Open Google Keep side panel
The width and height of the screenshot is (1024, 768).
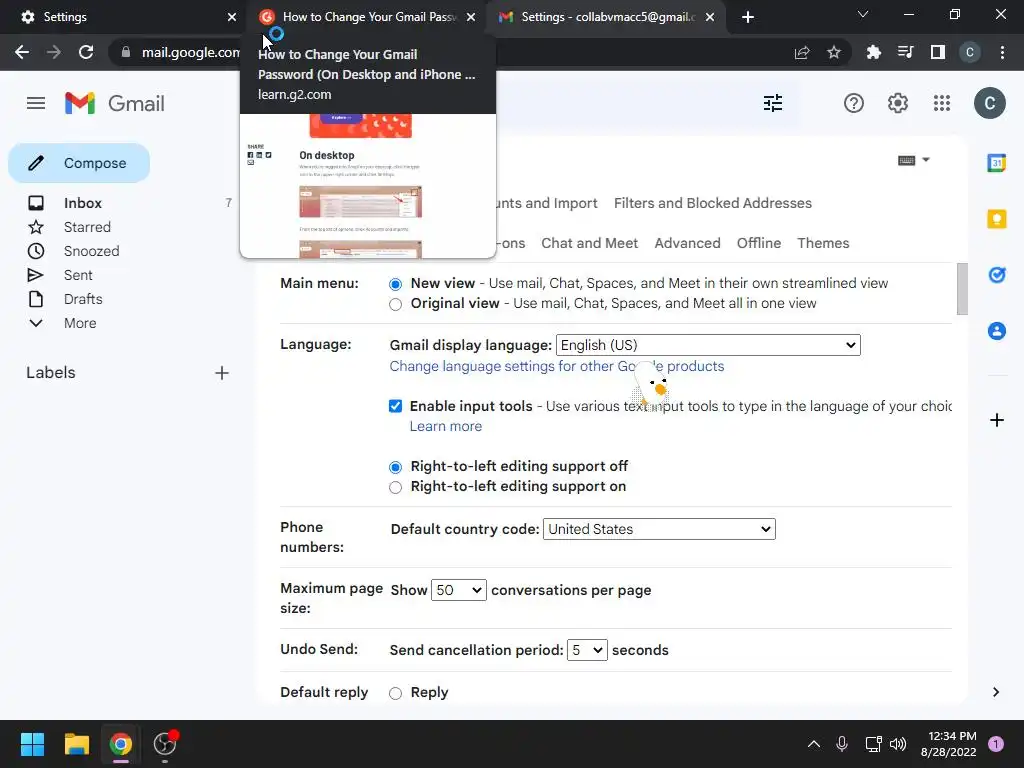click(997, 219)
